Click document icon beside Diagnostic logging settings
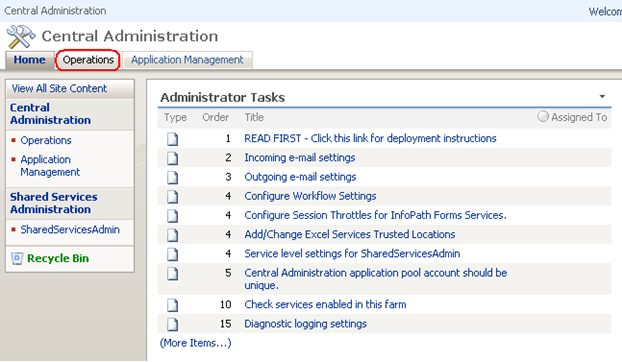The height and width of the screenshot is (362, 622). pos(173,324)
